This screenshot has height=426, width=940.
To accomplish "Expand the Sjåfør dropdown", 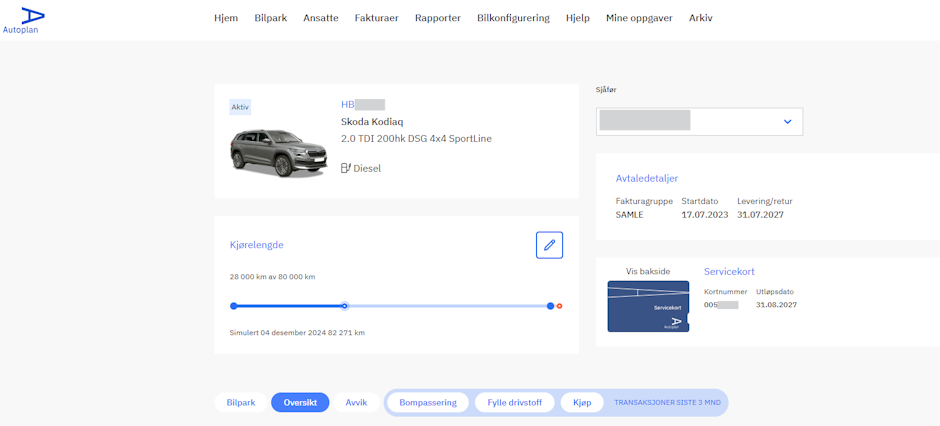I will [787, 122].
